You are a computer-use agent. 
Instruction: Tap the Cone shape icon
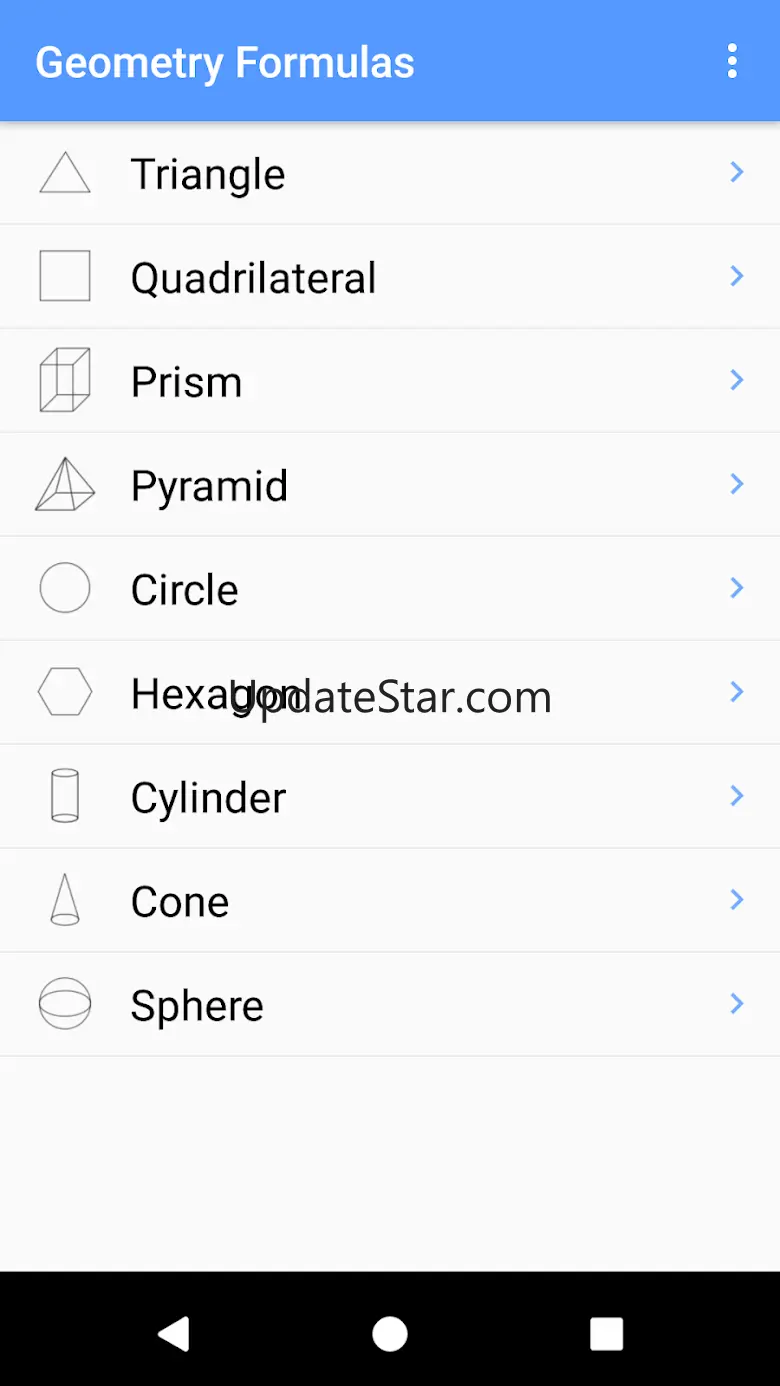tap(65, 900)
